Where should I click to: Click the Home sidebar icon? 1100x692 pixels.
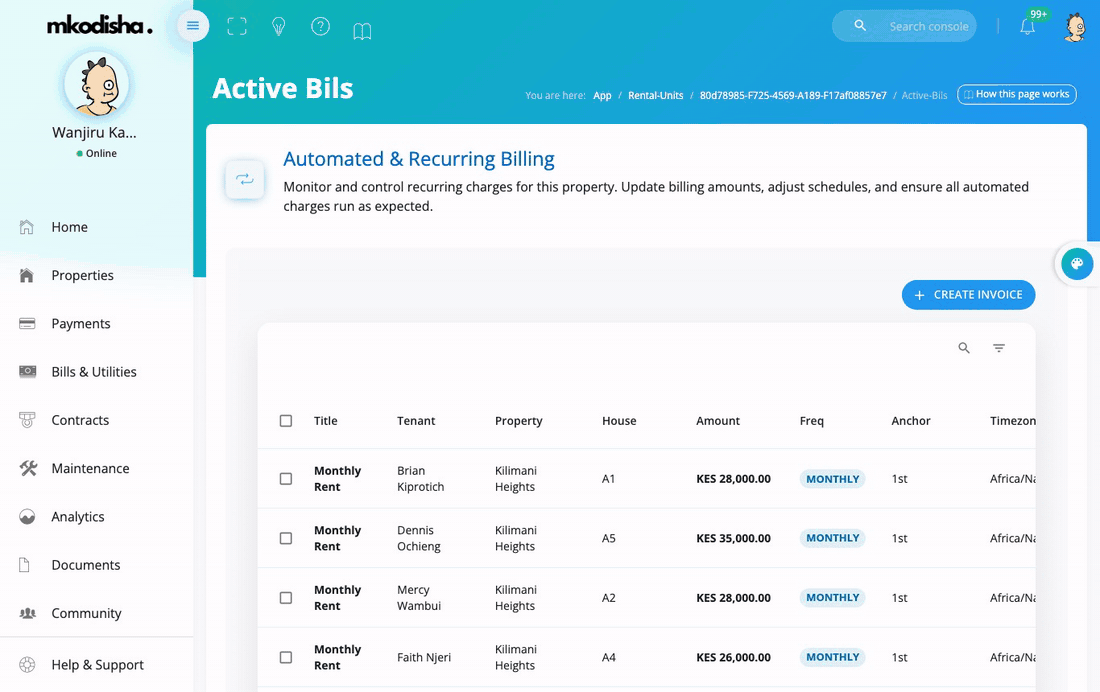pyautogui.click(x=27, y=227)
